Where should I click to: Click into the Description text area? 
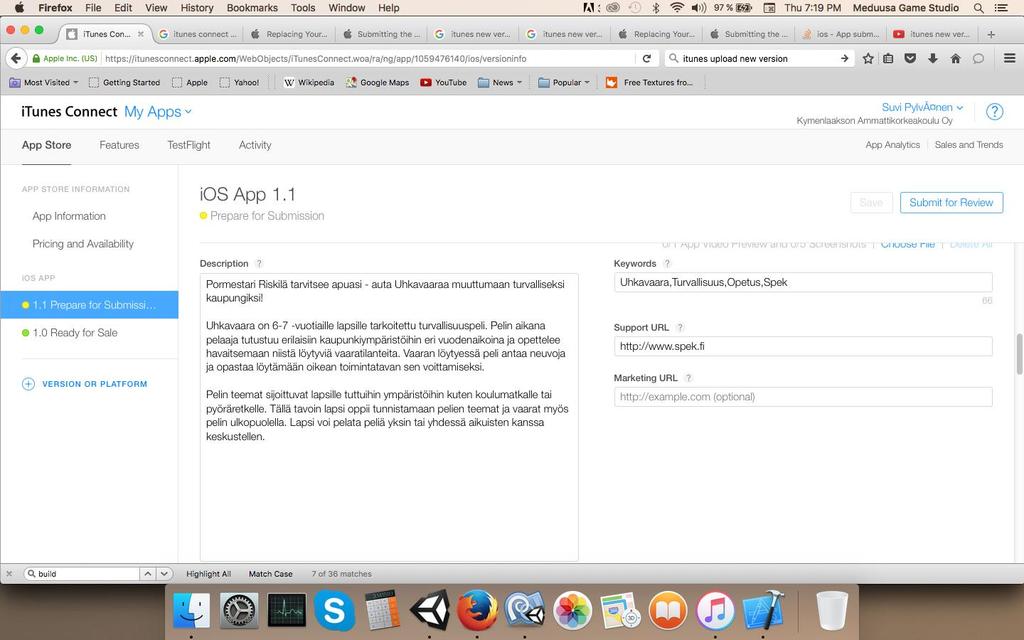389,417
